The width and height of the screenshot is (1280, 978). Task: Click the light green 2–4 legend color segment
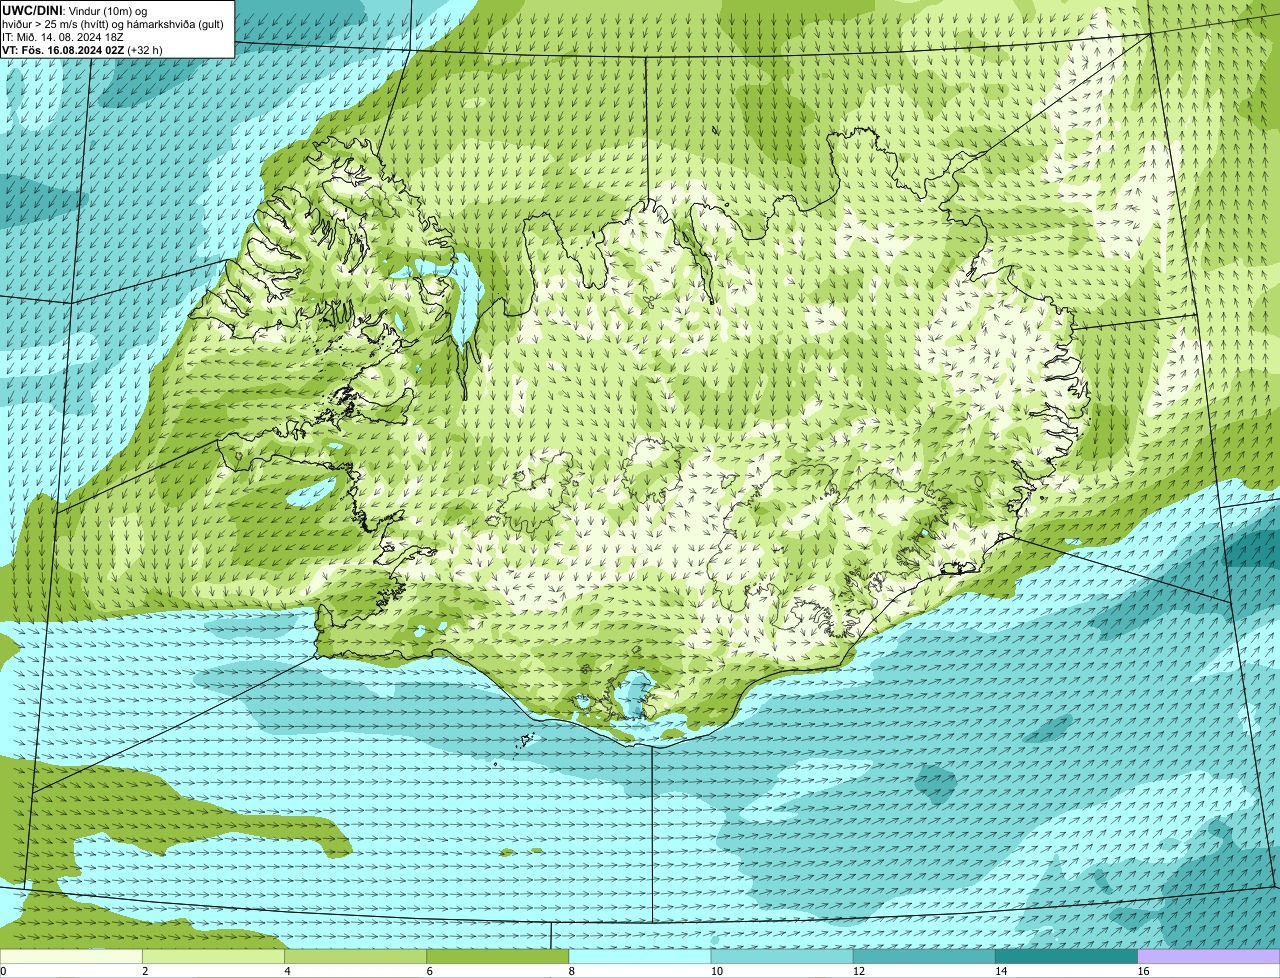pos(214,956)
